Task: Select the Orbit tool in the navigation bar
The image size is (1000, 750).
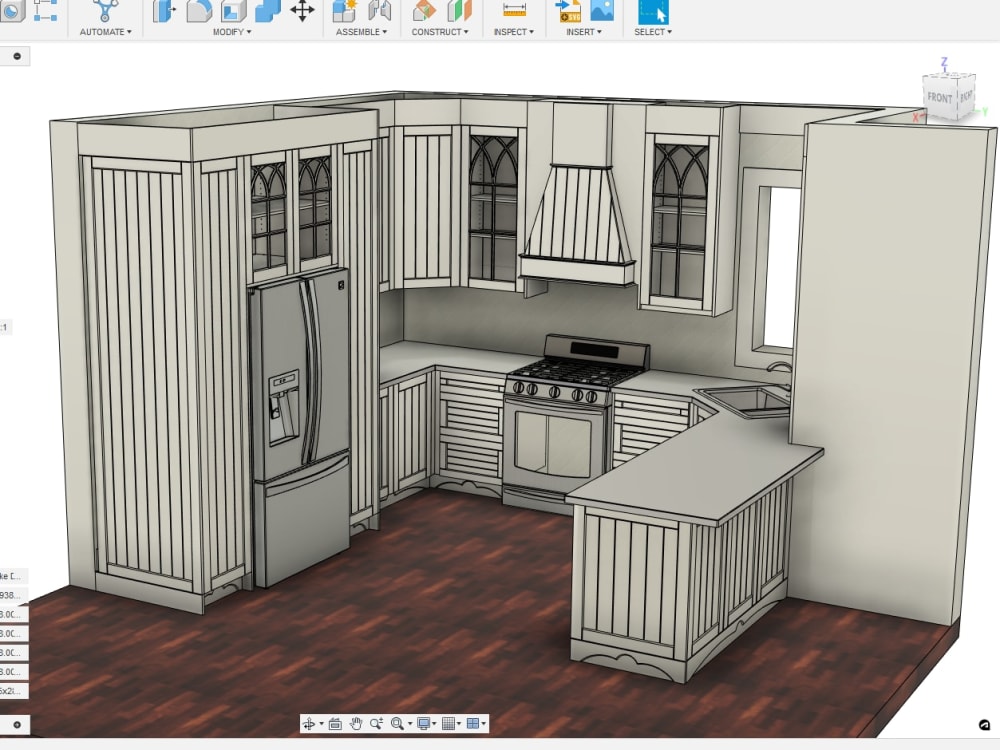Action: [x=309, y=722]
